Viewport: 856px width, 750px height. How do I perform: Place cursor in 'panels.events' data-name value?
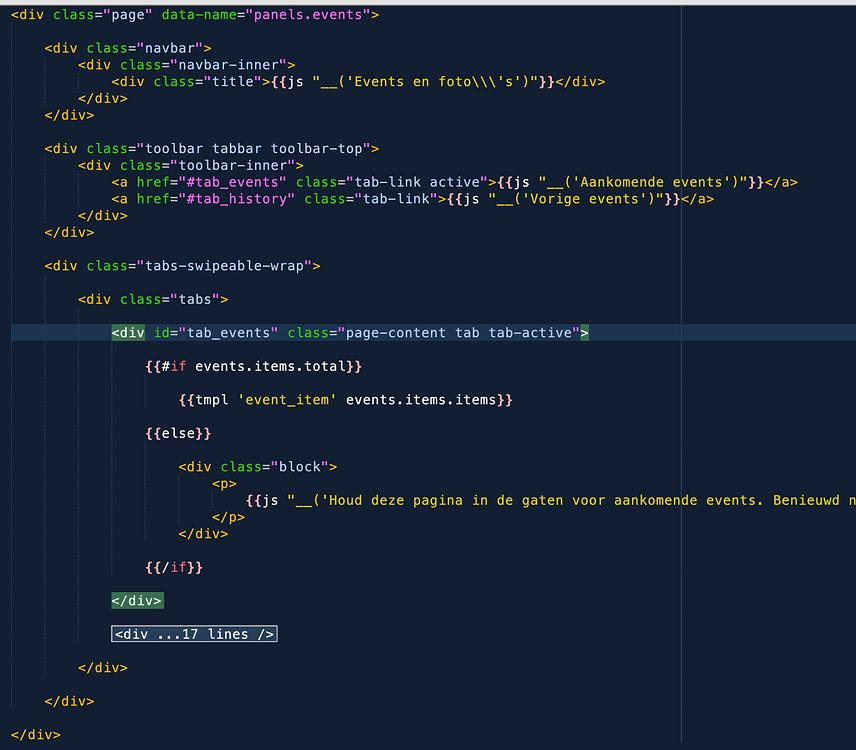[x=308, y=15]
